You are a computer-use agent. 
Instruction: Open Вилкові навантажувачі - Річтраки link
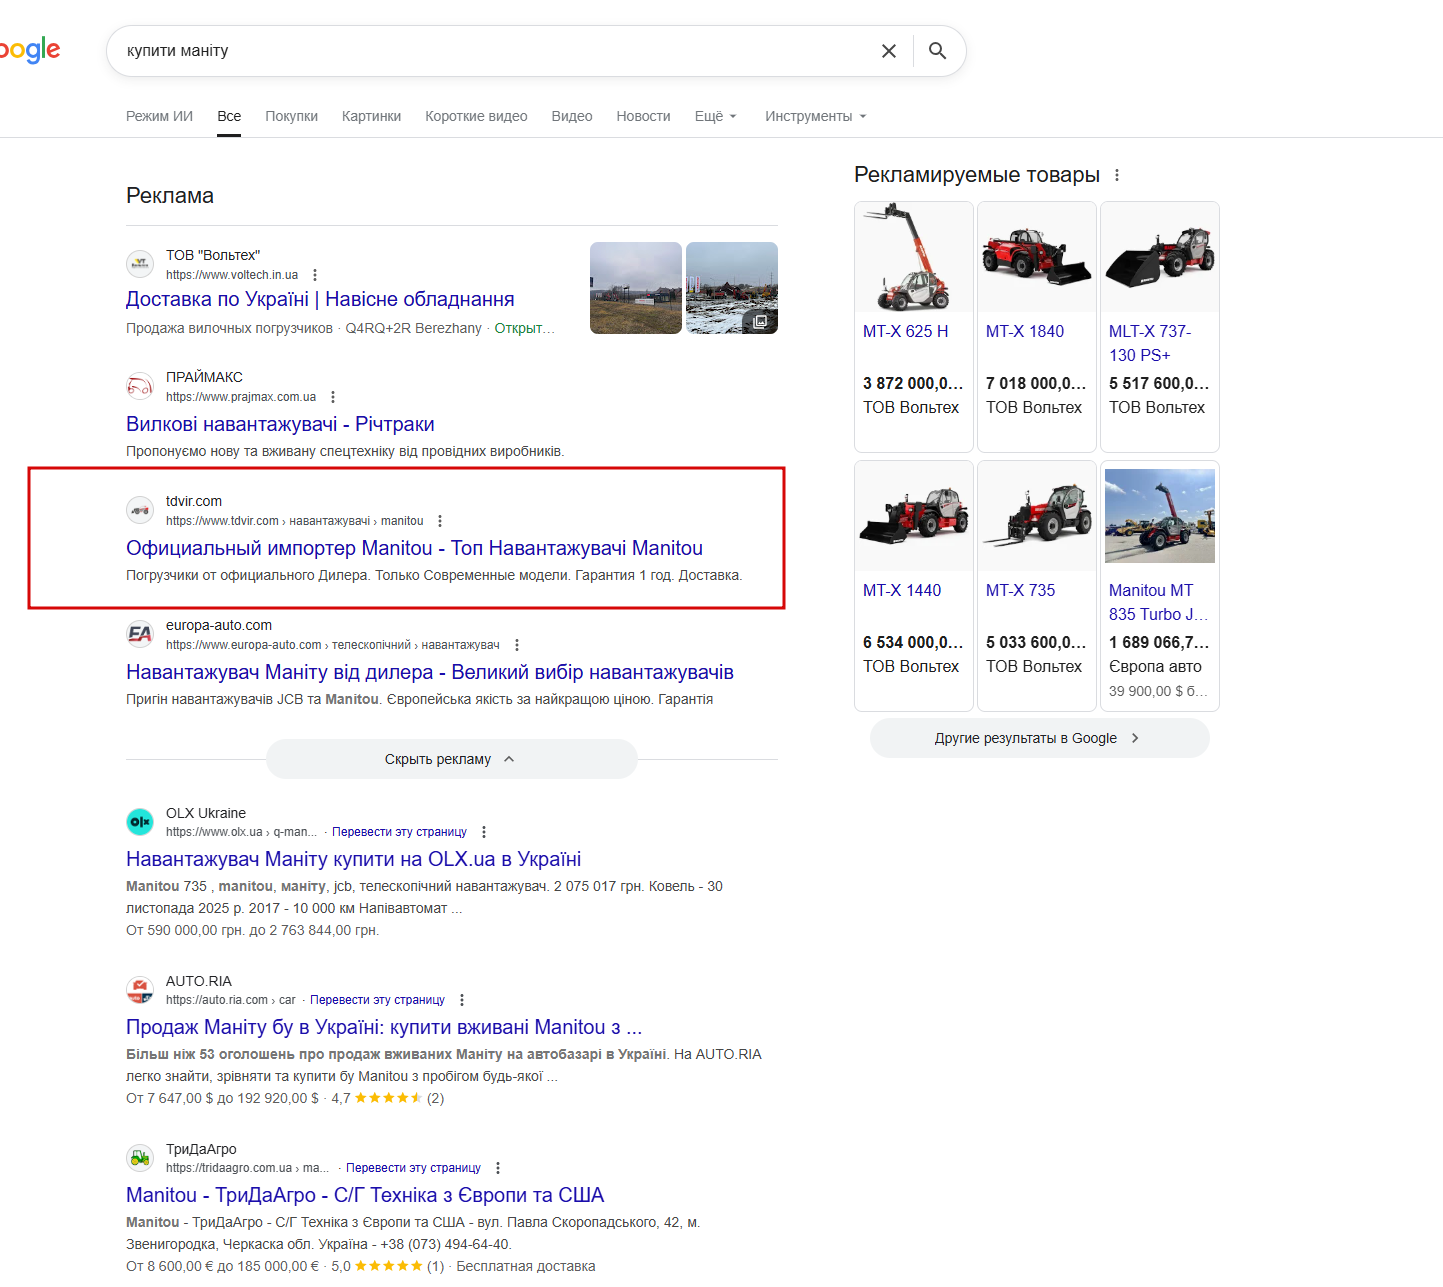click(280, 424)
